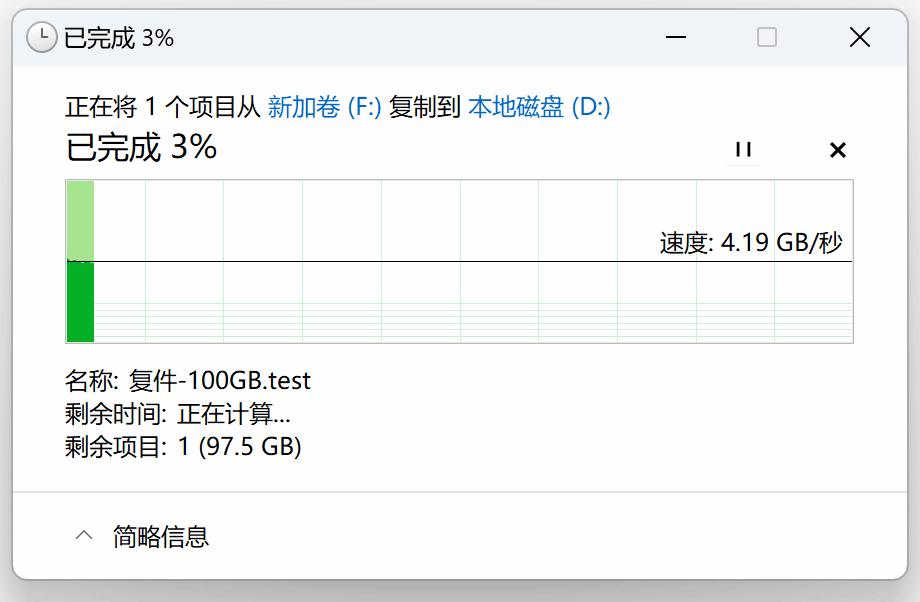Click the dark green progress bar area
This screenshot has width=920, height=602.
[80, 302]
